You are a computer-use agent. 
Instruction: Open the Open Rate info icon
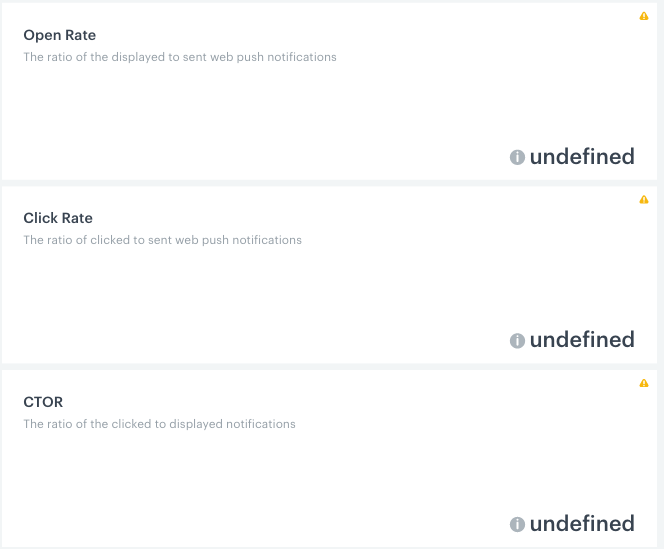(x=517, y=157)
